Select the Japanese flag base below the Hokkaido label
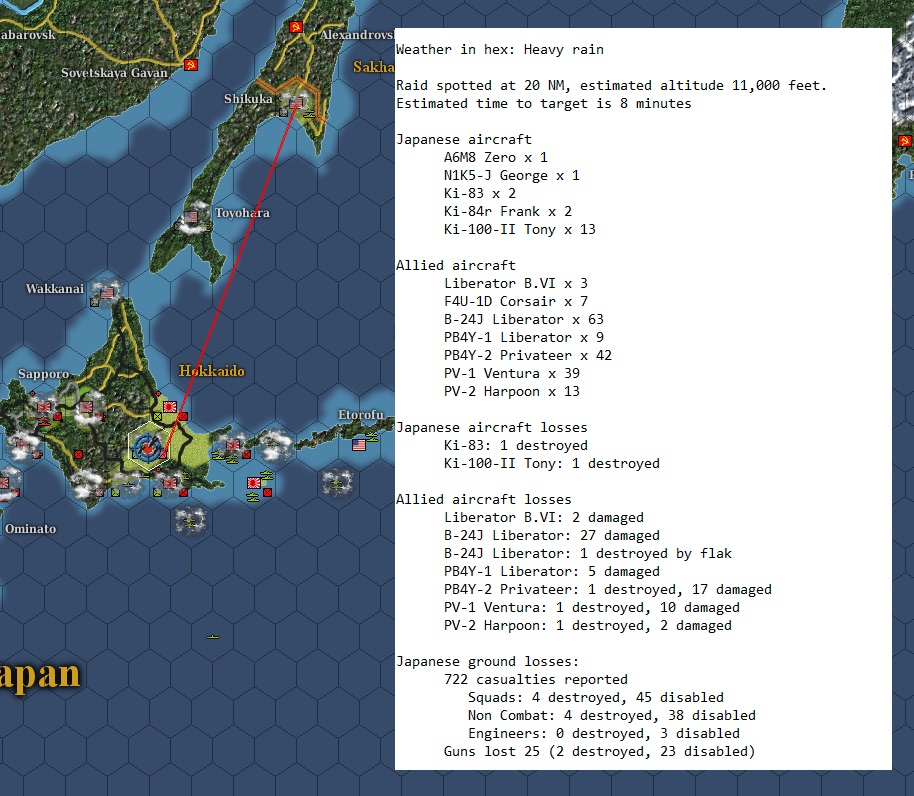The image size is (914, 796). pos(170,407)
